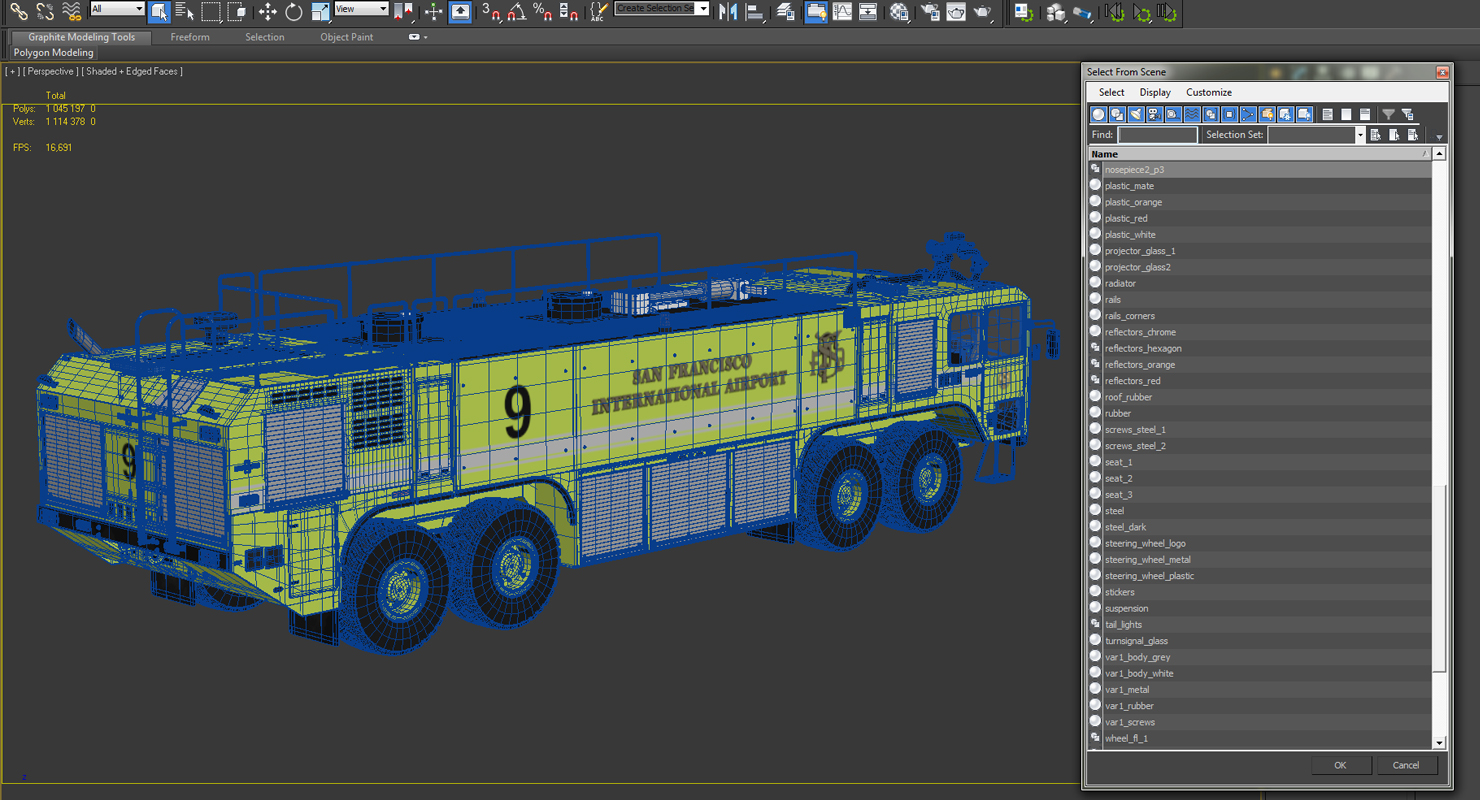
Task: Switch to the Selection ribbon tab
Action: pos(265,37)
